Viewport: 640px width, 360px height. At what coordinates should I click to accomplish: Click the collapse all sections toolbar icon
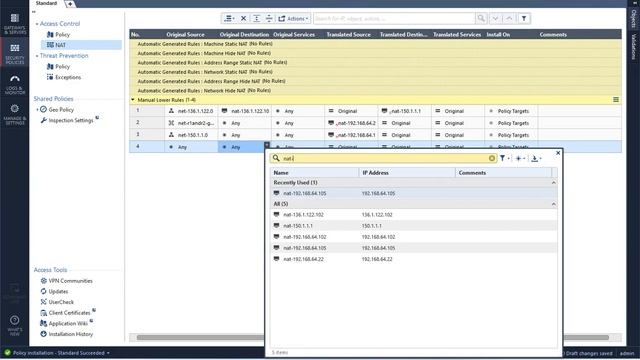pos(269,18)
